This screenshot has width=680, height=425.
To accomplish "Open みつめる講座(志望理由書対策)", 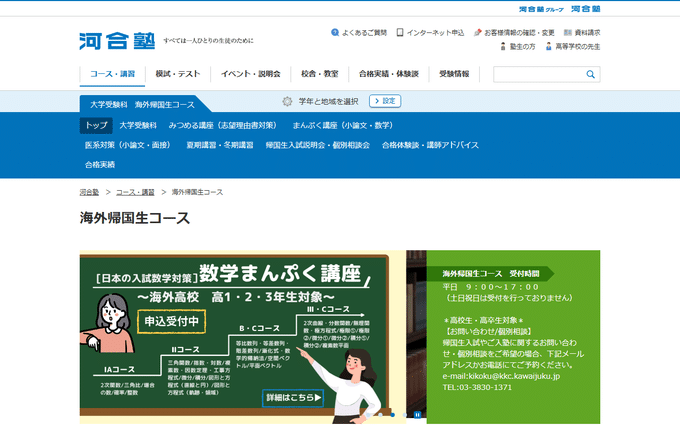I will (x=222, y=125).
